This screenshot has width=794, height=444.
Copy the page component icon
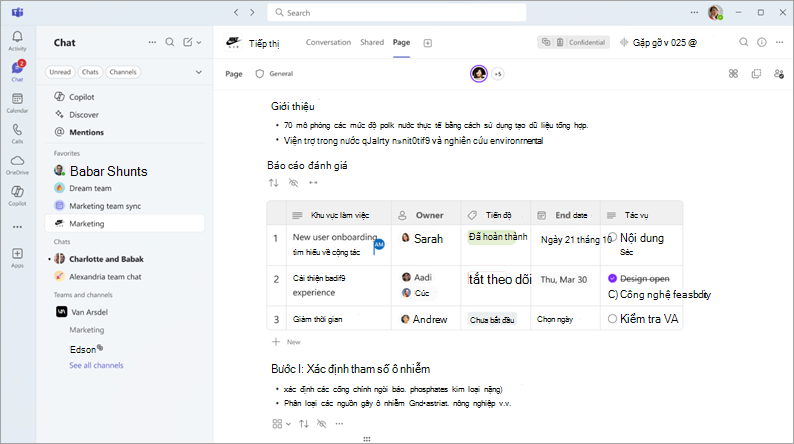[756, 74]
